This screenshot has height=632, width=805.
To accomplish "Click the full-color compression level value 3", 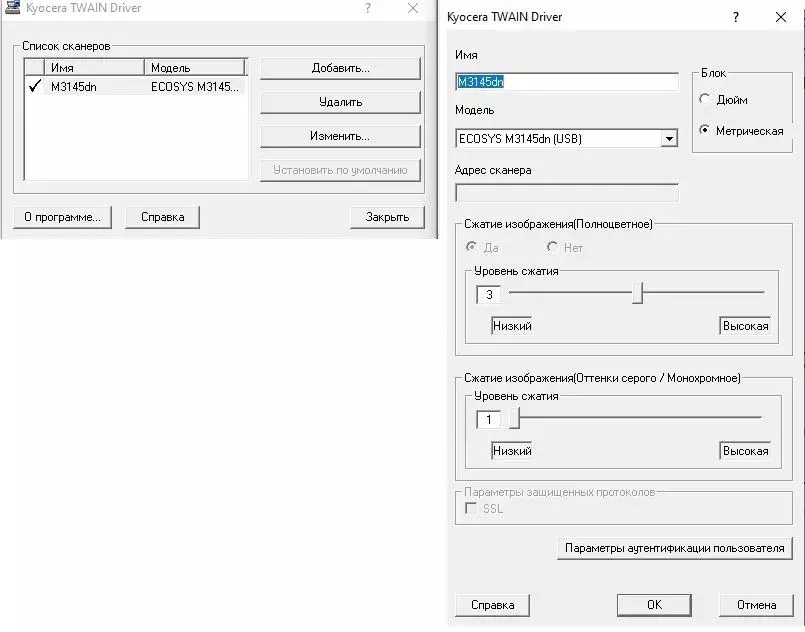I will click(489, 294).
